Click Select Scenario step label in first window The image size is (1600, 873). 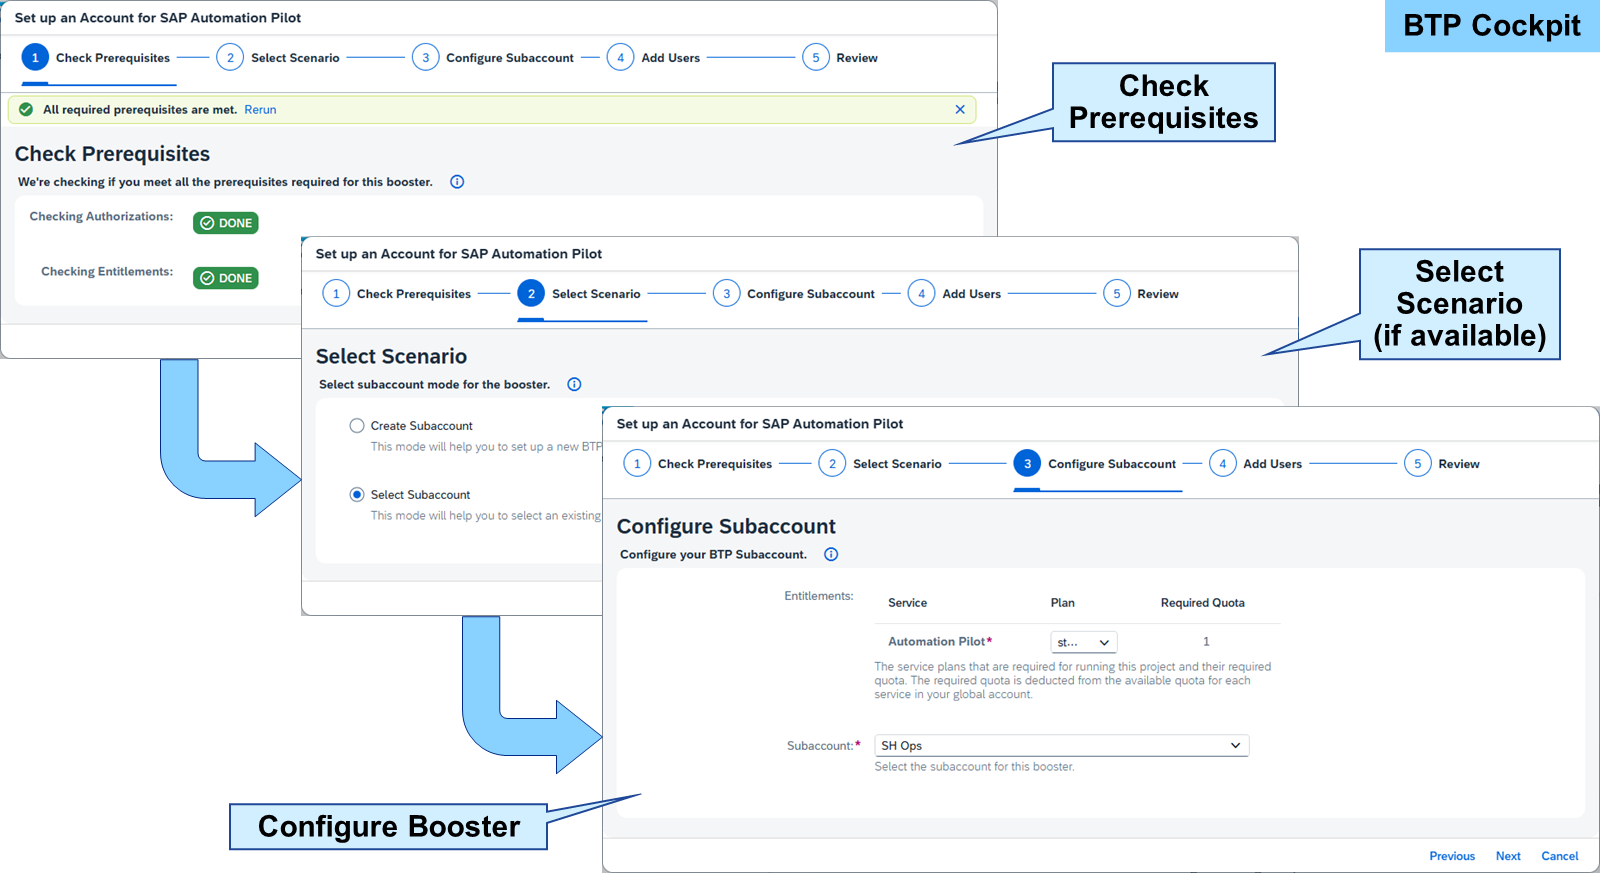click(295, 58)
